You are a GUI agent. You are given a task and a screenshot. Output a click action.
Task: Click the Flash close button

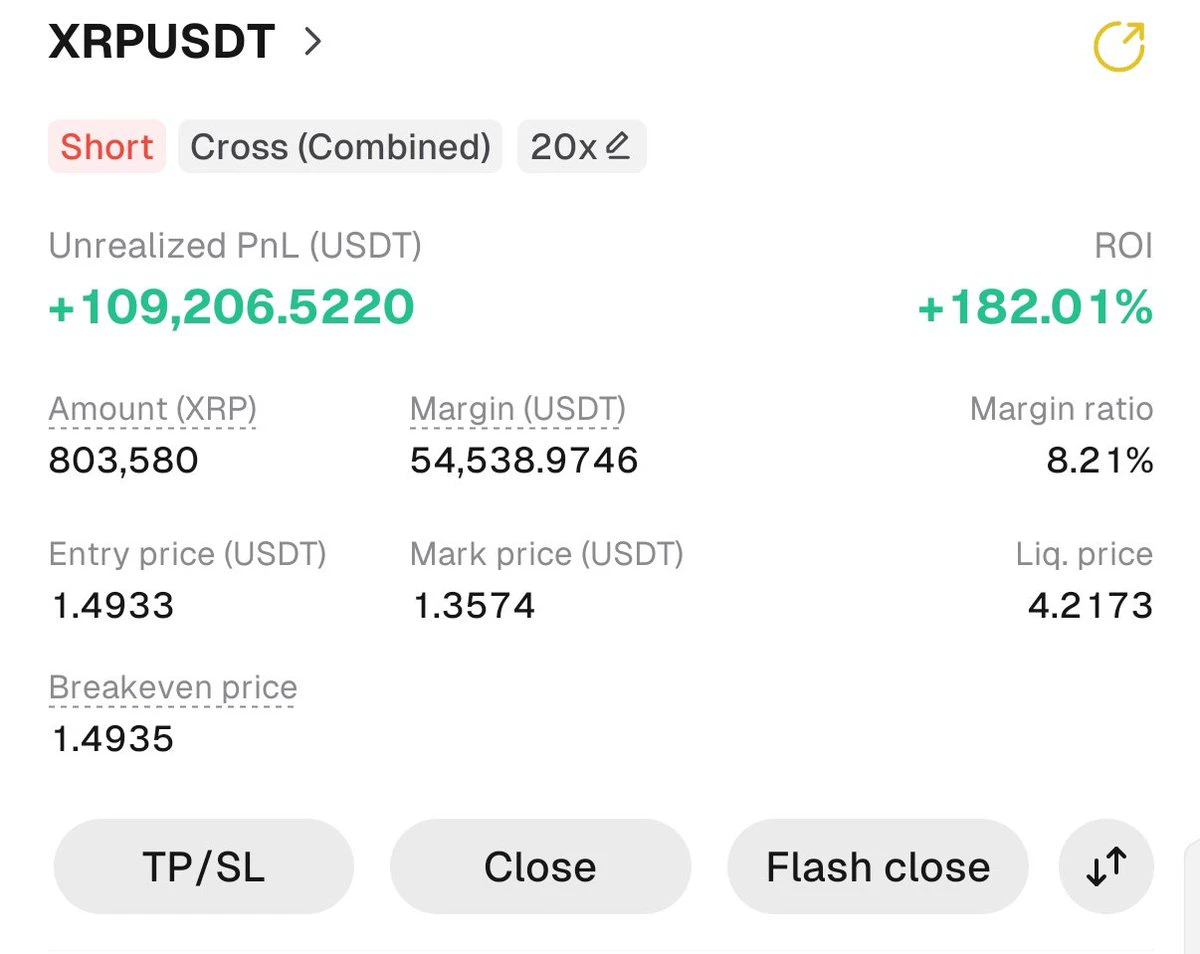(x=878, y=867)
